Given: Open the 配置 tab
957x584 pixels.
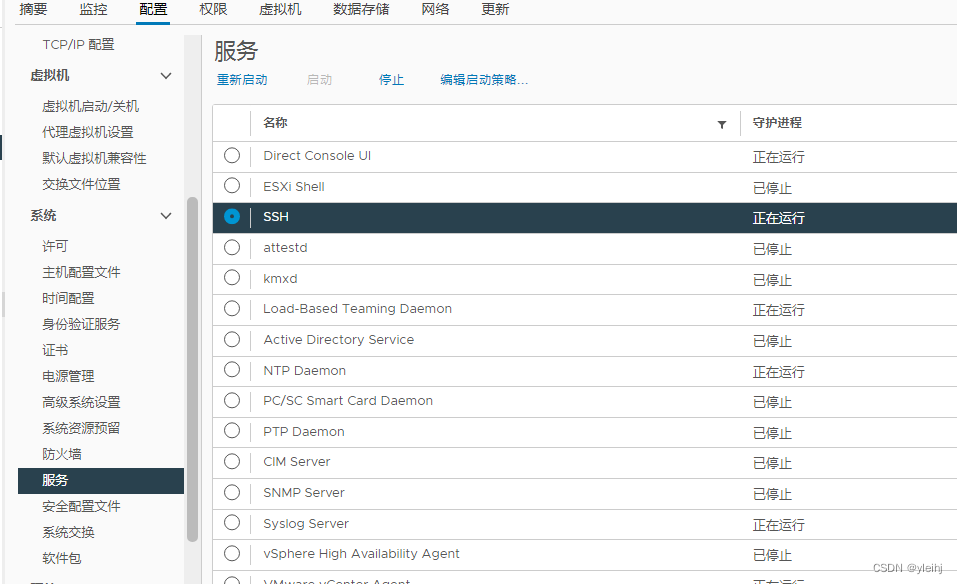Looking at the screenshot, I should 153,9.
